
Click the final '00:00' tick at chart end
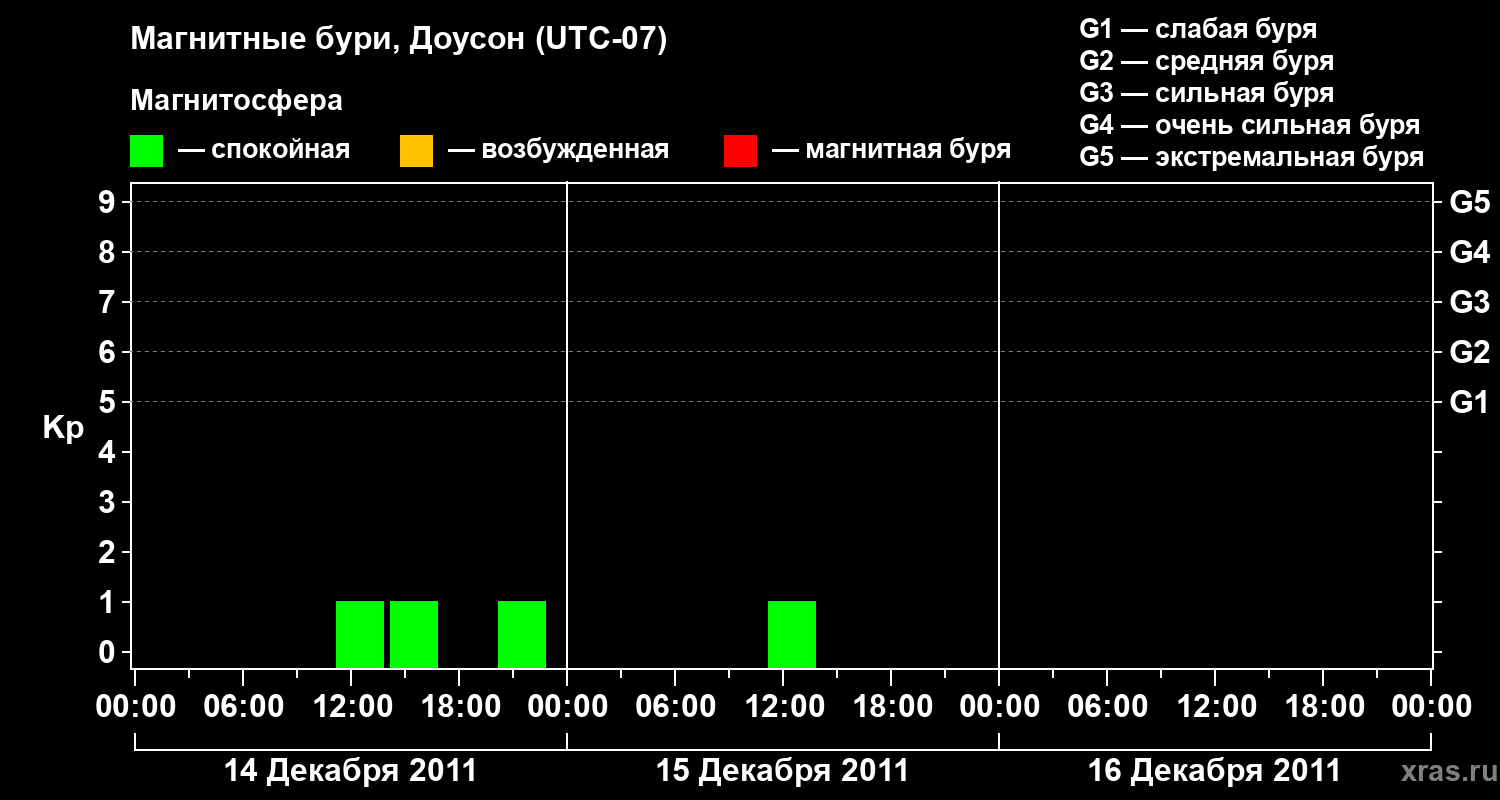click(1431, 707)
